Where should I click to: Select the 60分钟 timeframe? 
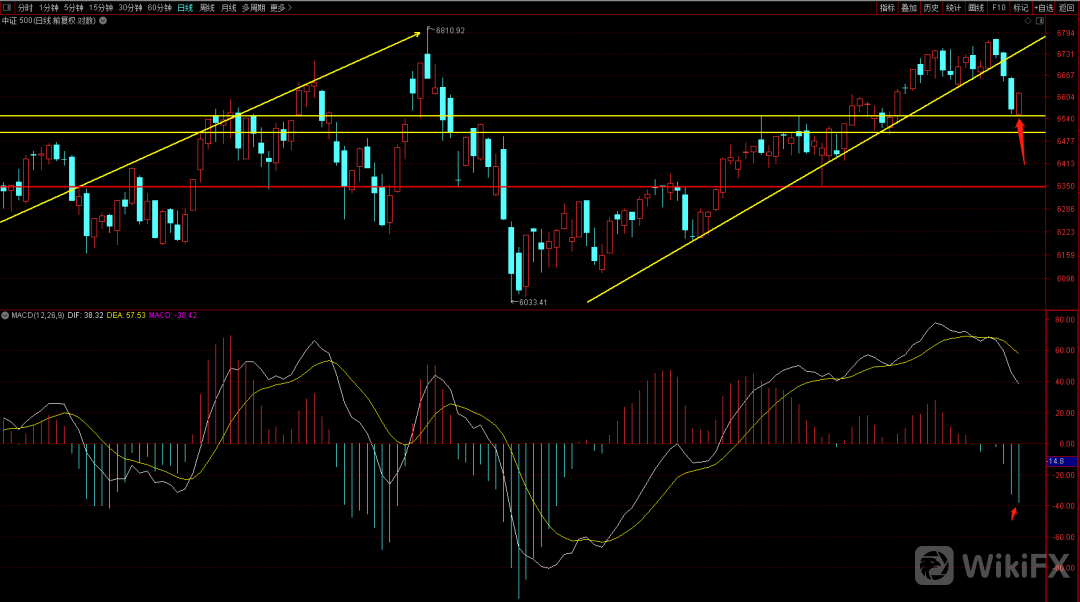(159, 7)
